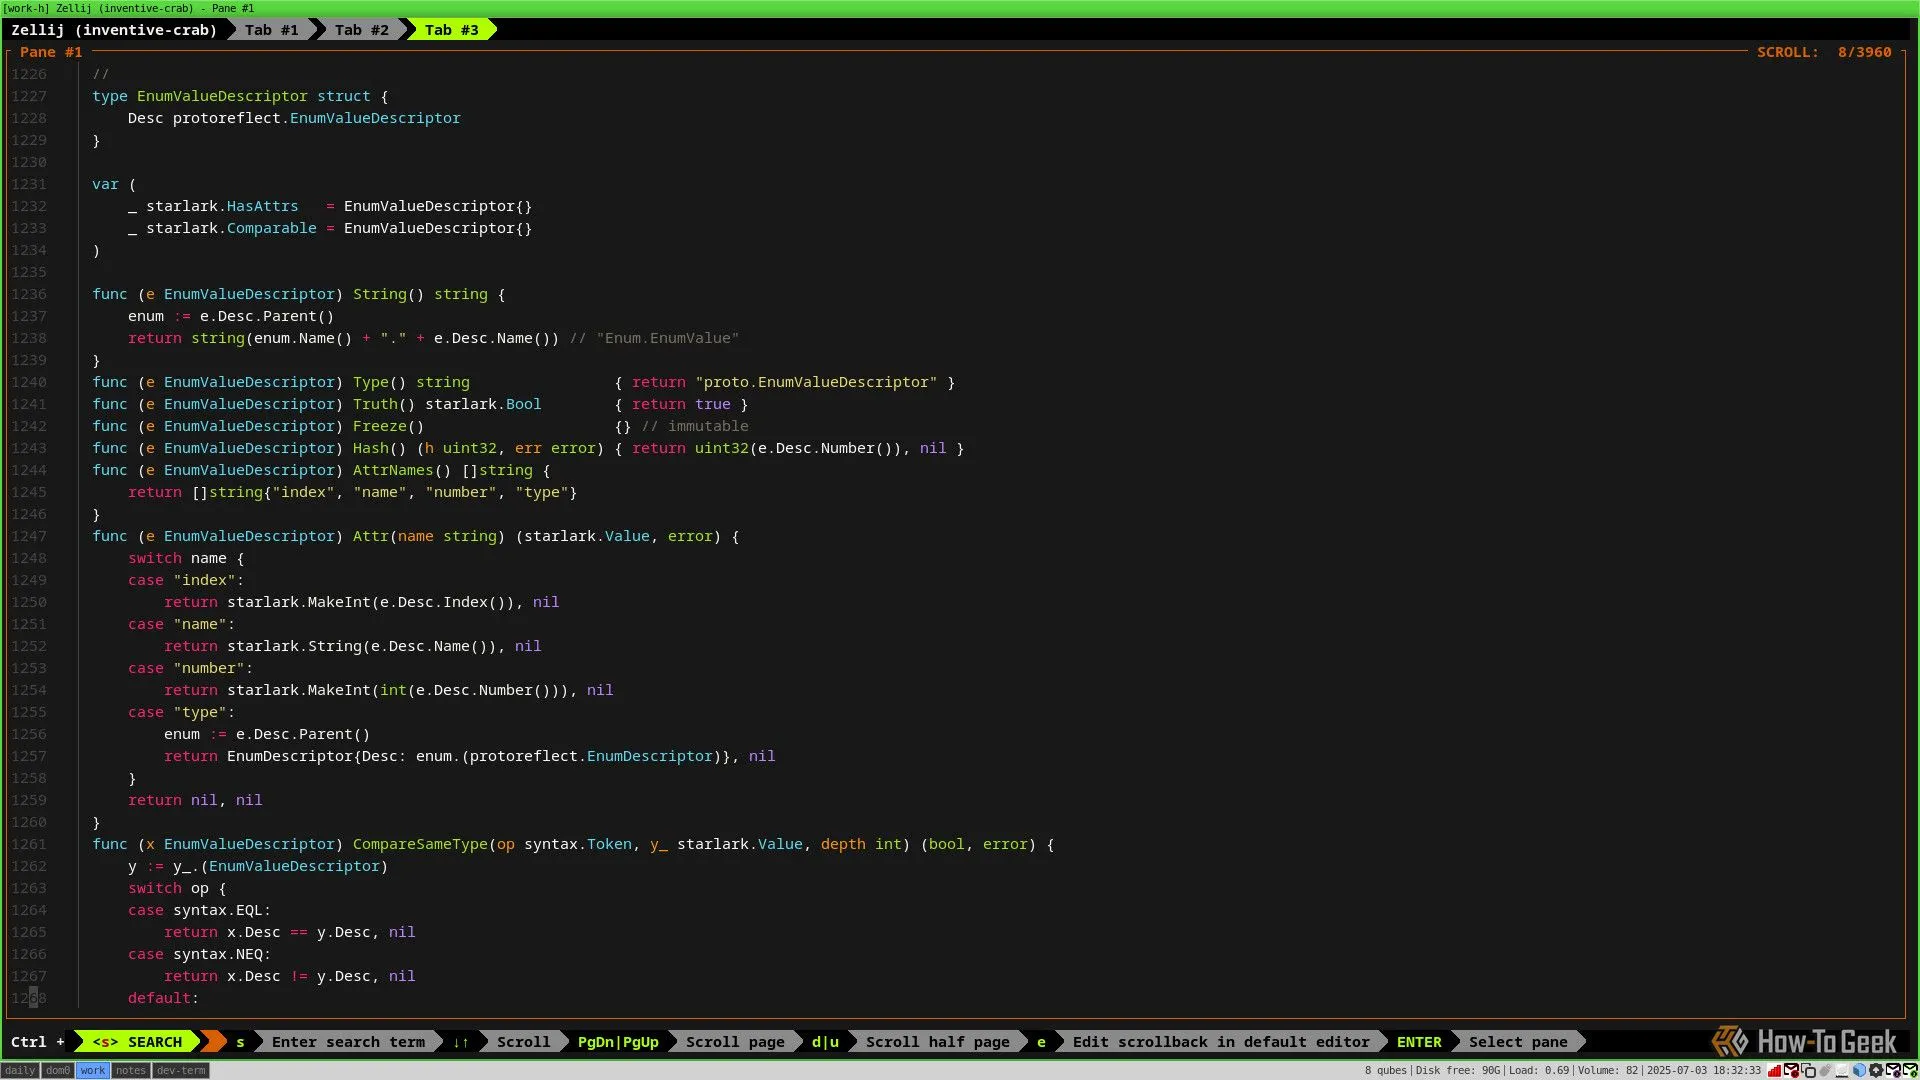Open the purple-badged mail tray icon
This screenshot has width=1920, height=1080.
[1893, 1070]
